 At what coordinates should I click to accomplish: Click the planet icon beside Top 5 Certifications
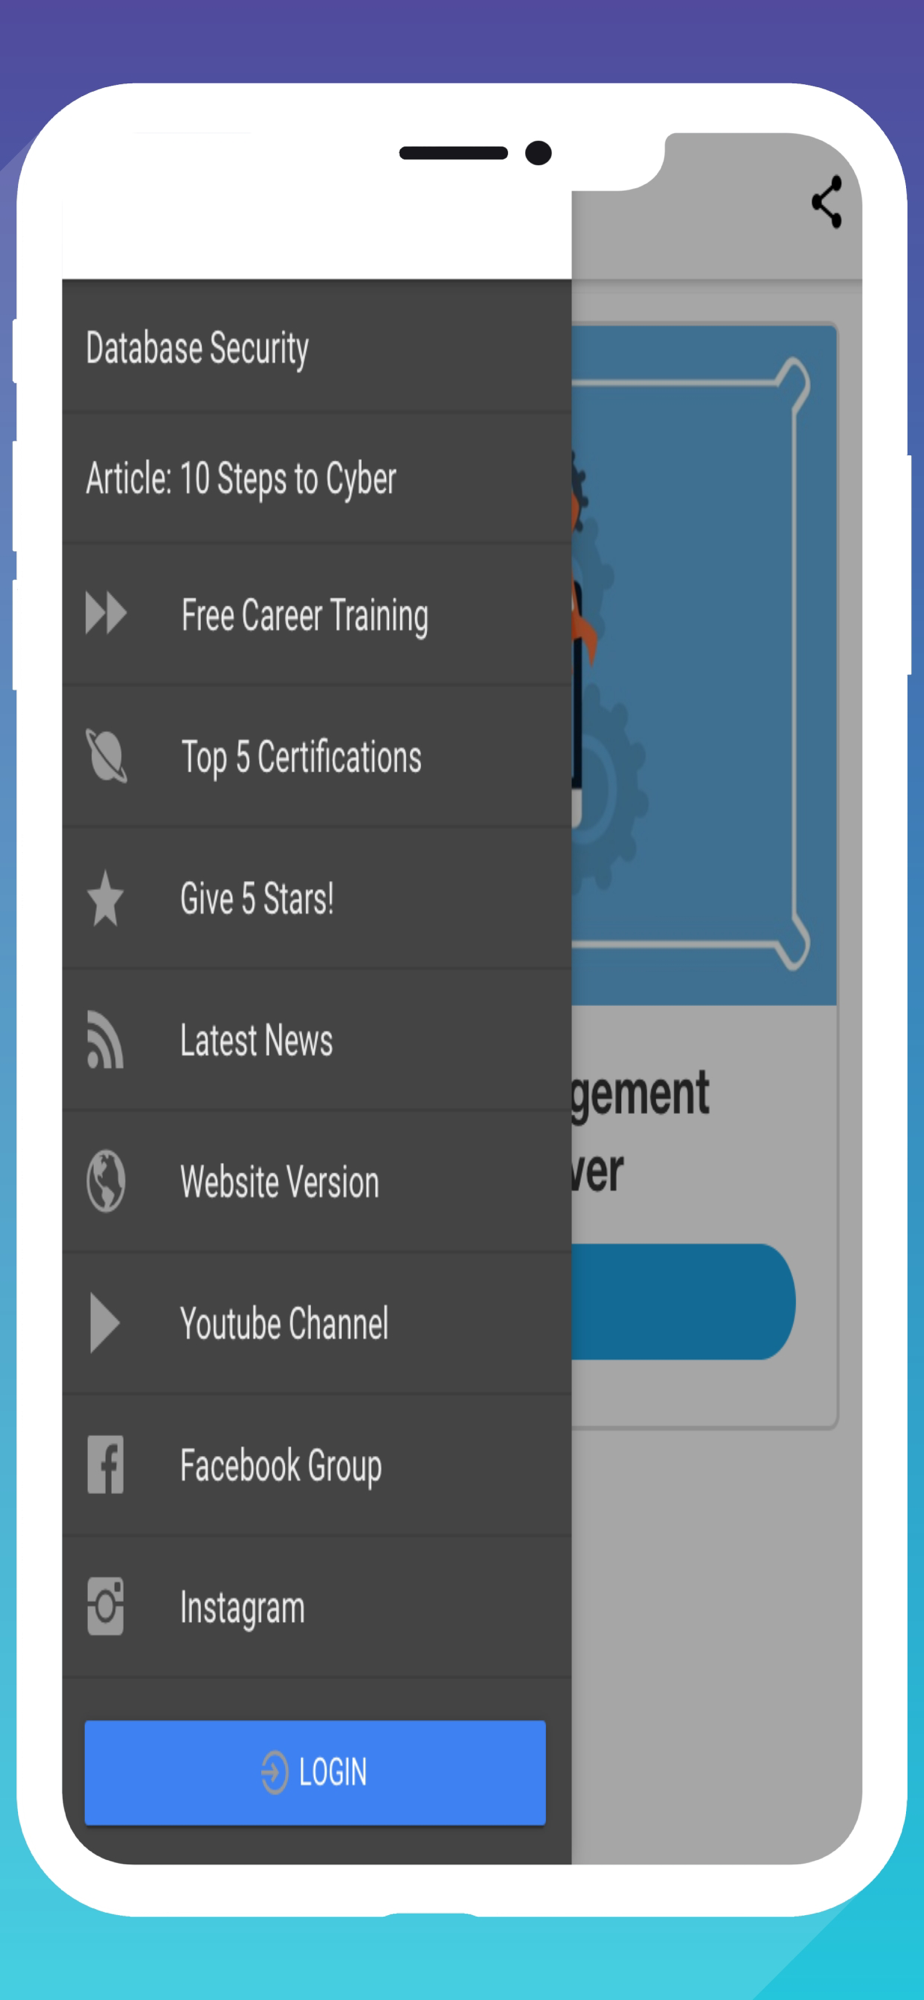coord(106,755)
